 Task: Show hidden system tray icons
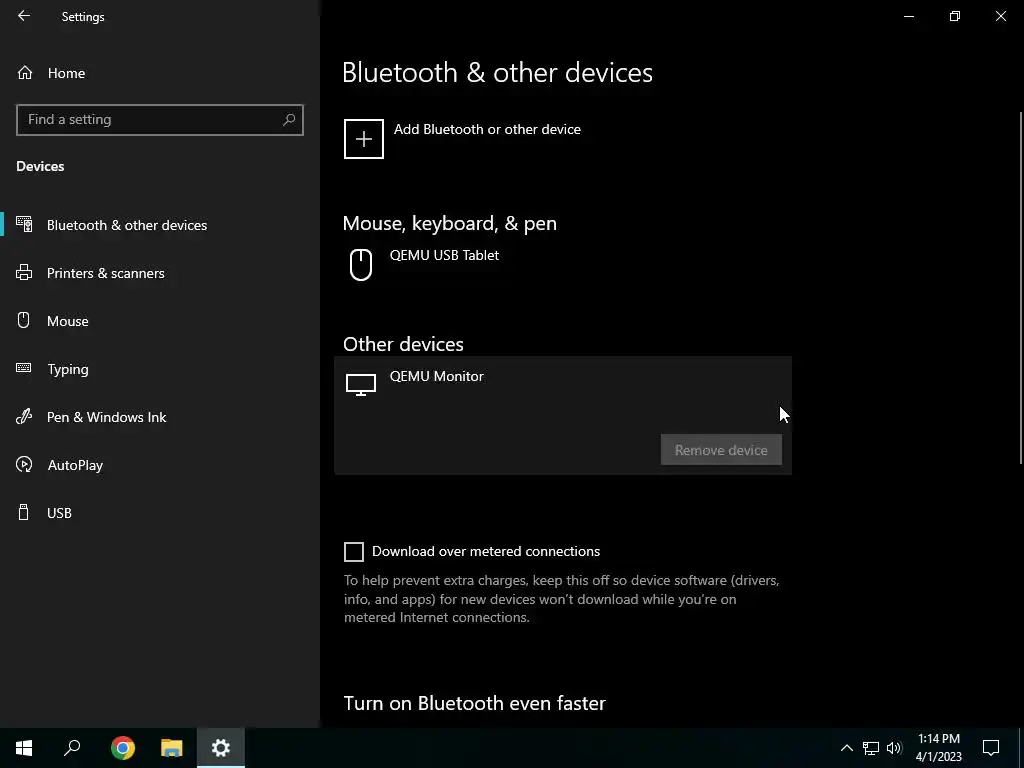coord(846,748)
